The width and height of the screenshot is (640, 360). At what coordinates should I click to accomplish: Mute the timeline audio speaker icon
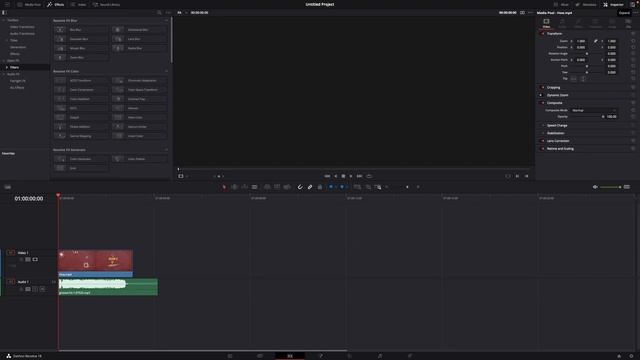point(595,187)
